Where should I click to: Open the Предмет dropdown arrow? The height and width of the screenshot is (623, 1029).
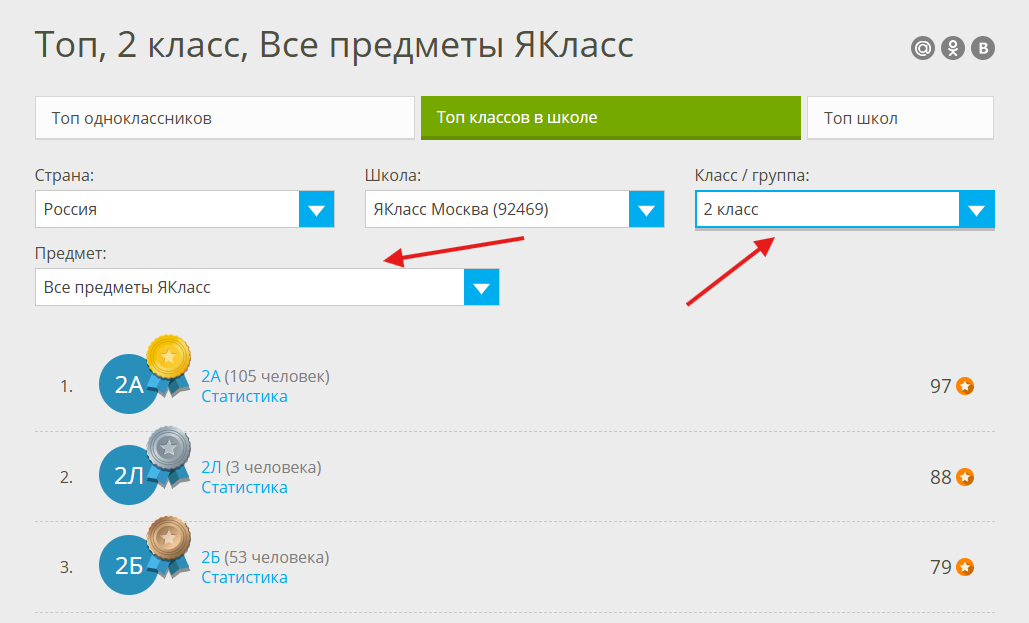tap(481, 287)
